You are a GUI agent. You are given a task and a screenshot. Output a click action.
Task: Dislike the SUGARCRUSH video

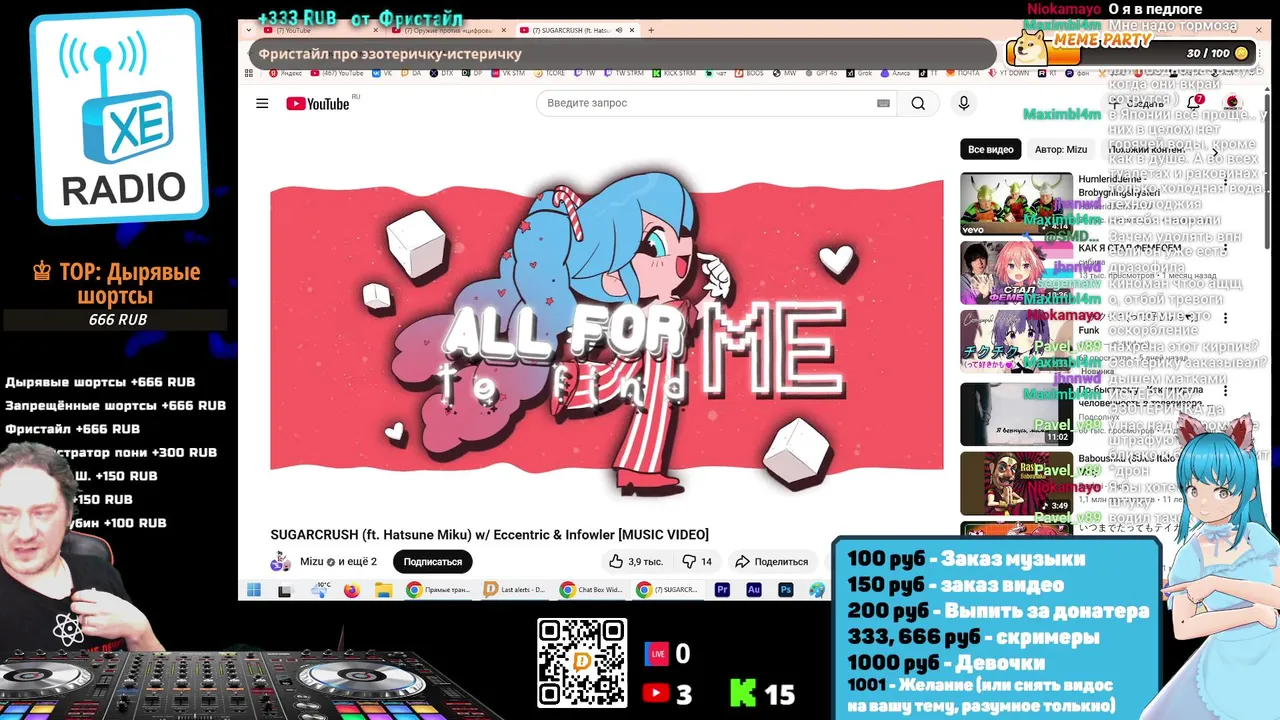pyautogui.click(x=697, y=562)
